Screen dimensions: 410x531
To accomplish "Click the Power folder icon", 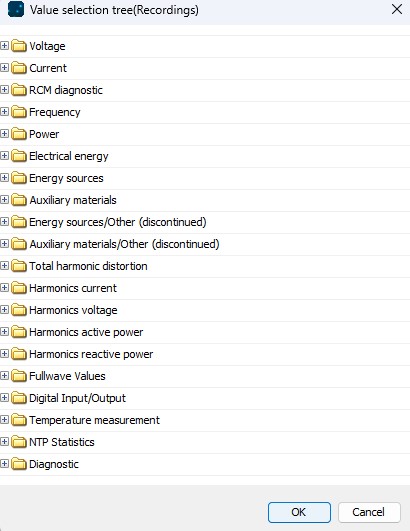I will point(19,134).
